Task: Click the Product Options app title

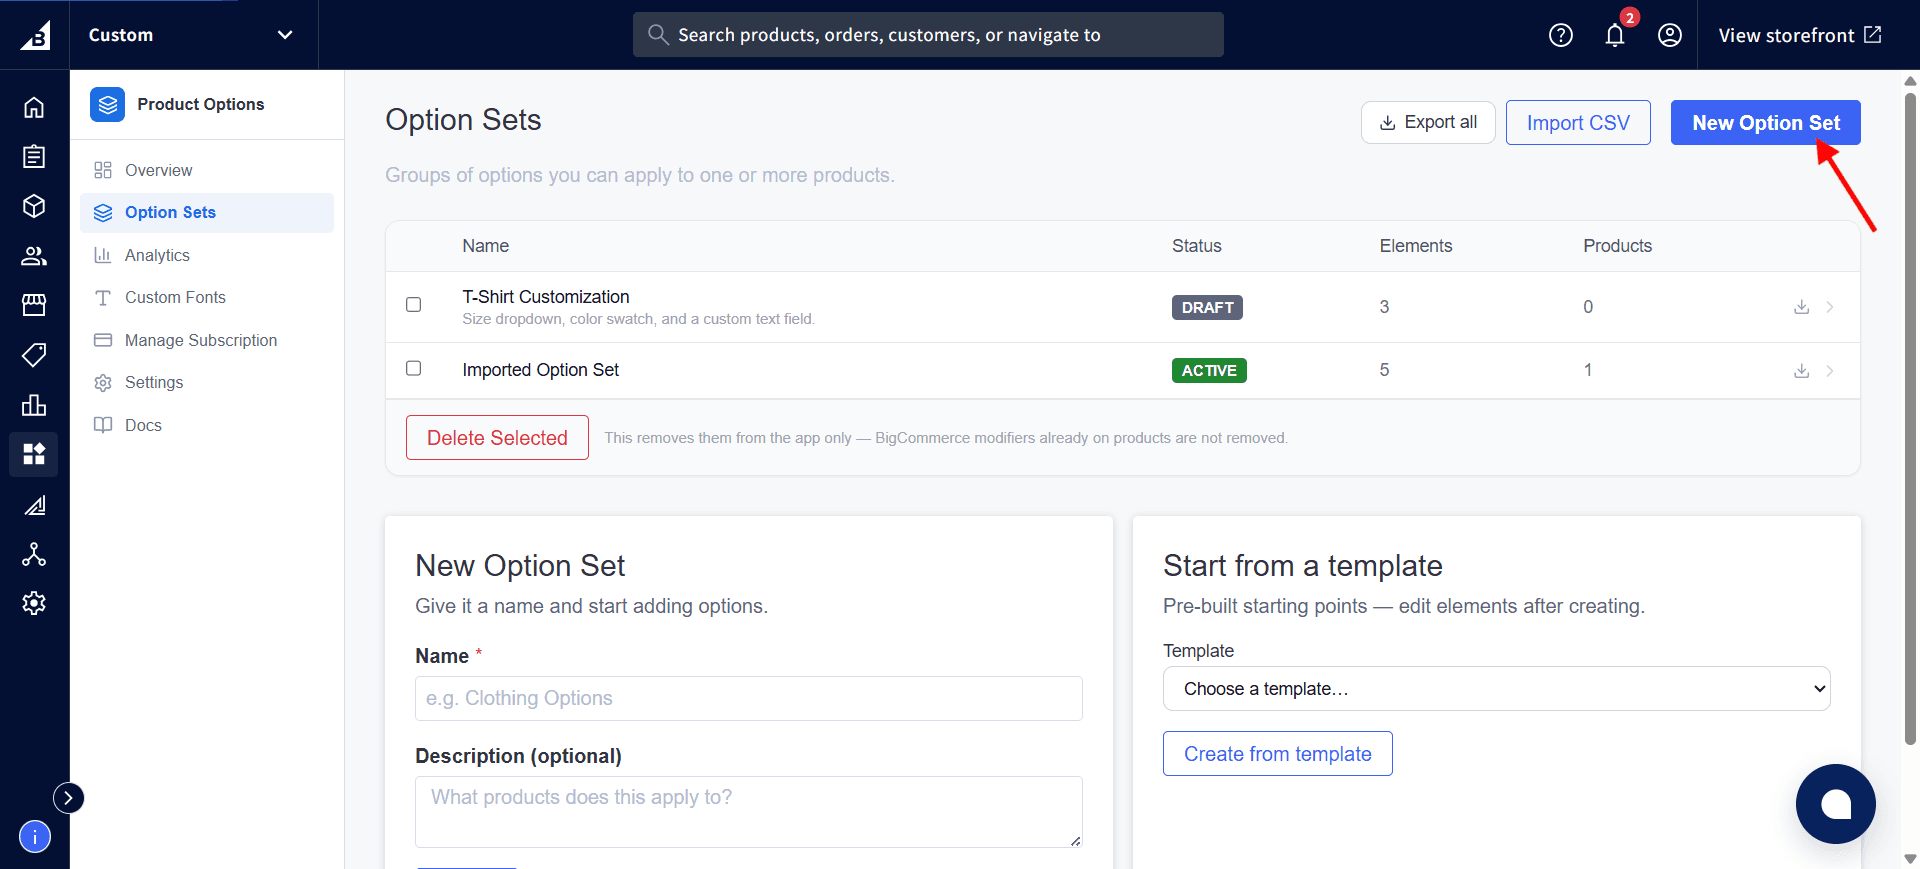Action: [x=201, y=104]
